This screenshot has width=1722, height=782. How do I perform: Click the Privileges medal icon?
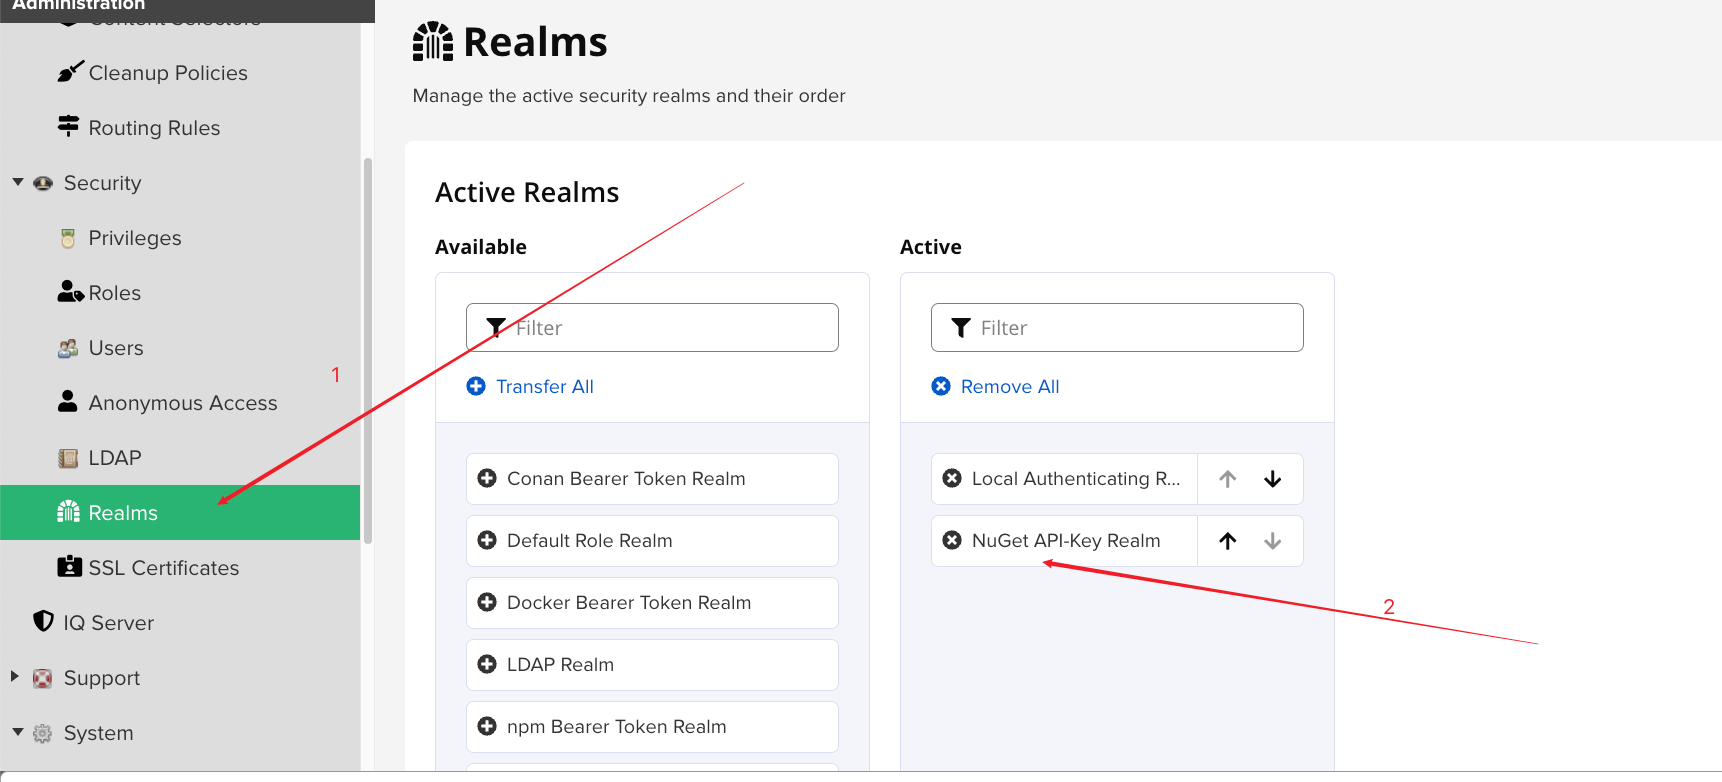tap(68, 238)
